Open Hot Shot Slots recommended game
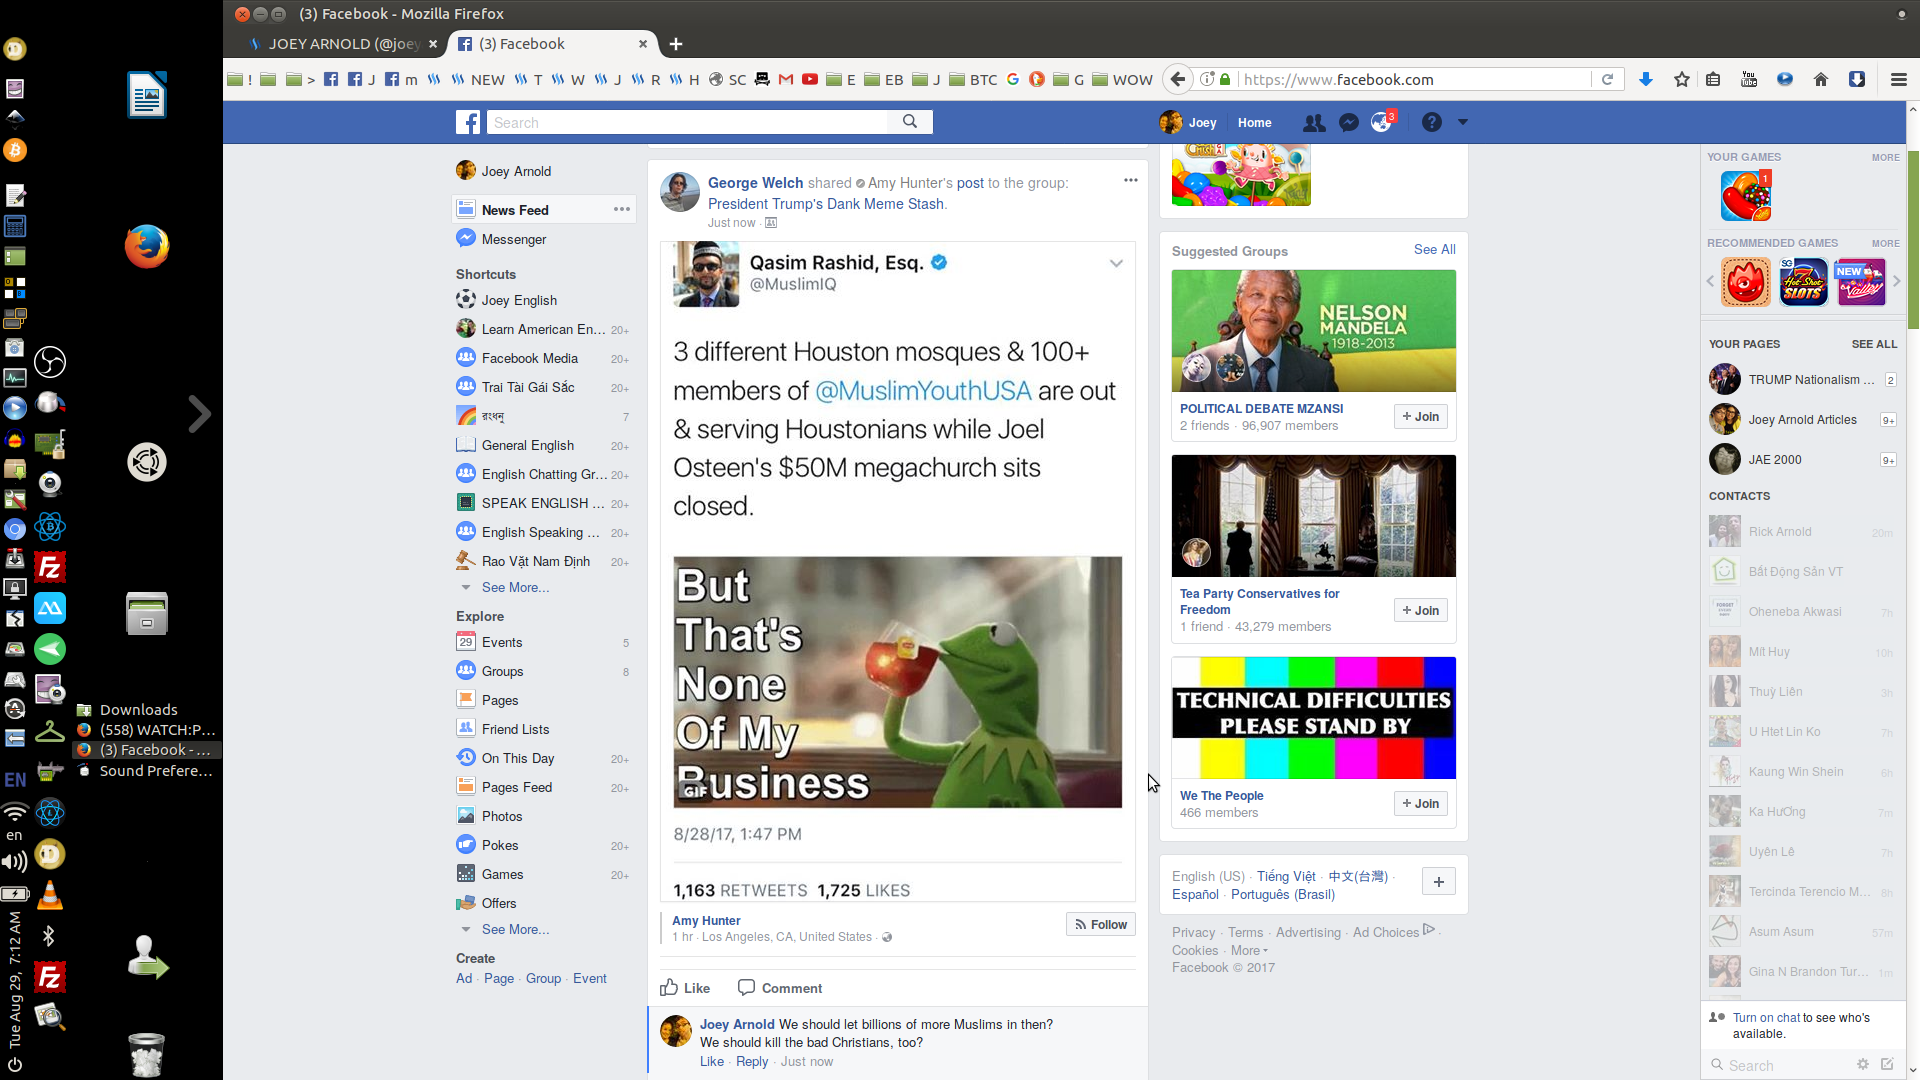Viewport: 1920px width, 1080px height. click(1803, 282)
